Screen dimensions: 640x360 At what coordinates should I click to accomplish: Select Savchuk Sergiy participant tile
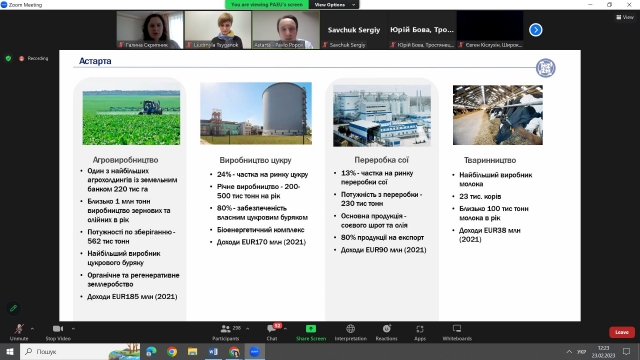coord(353,30)
